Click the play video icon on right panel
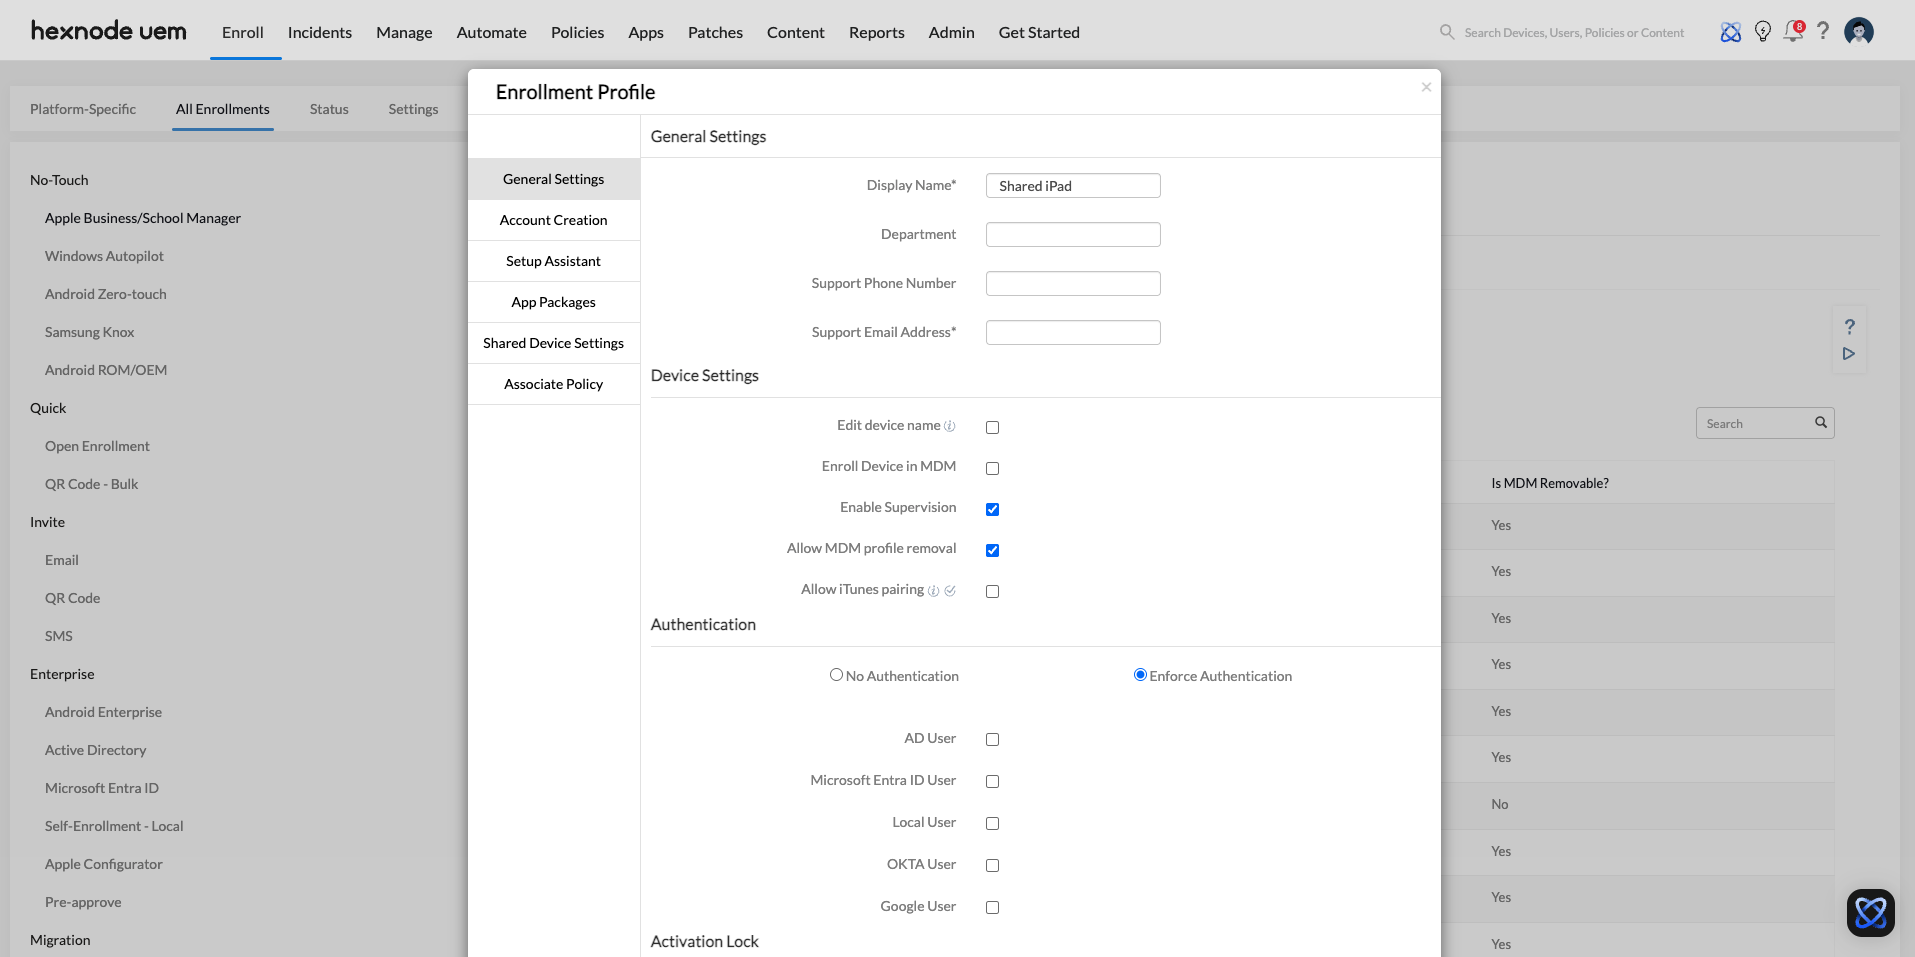The width and height of the screenshot is (1915, 957). (1848, 354)
